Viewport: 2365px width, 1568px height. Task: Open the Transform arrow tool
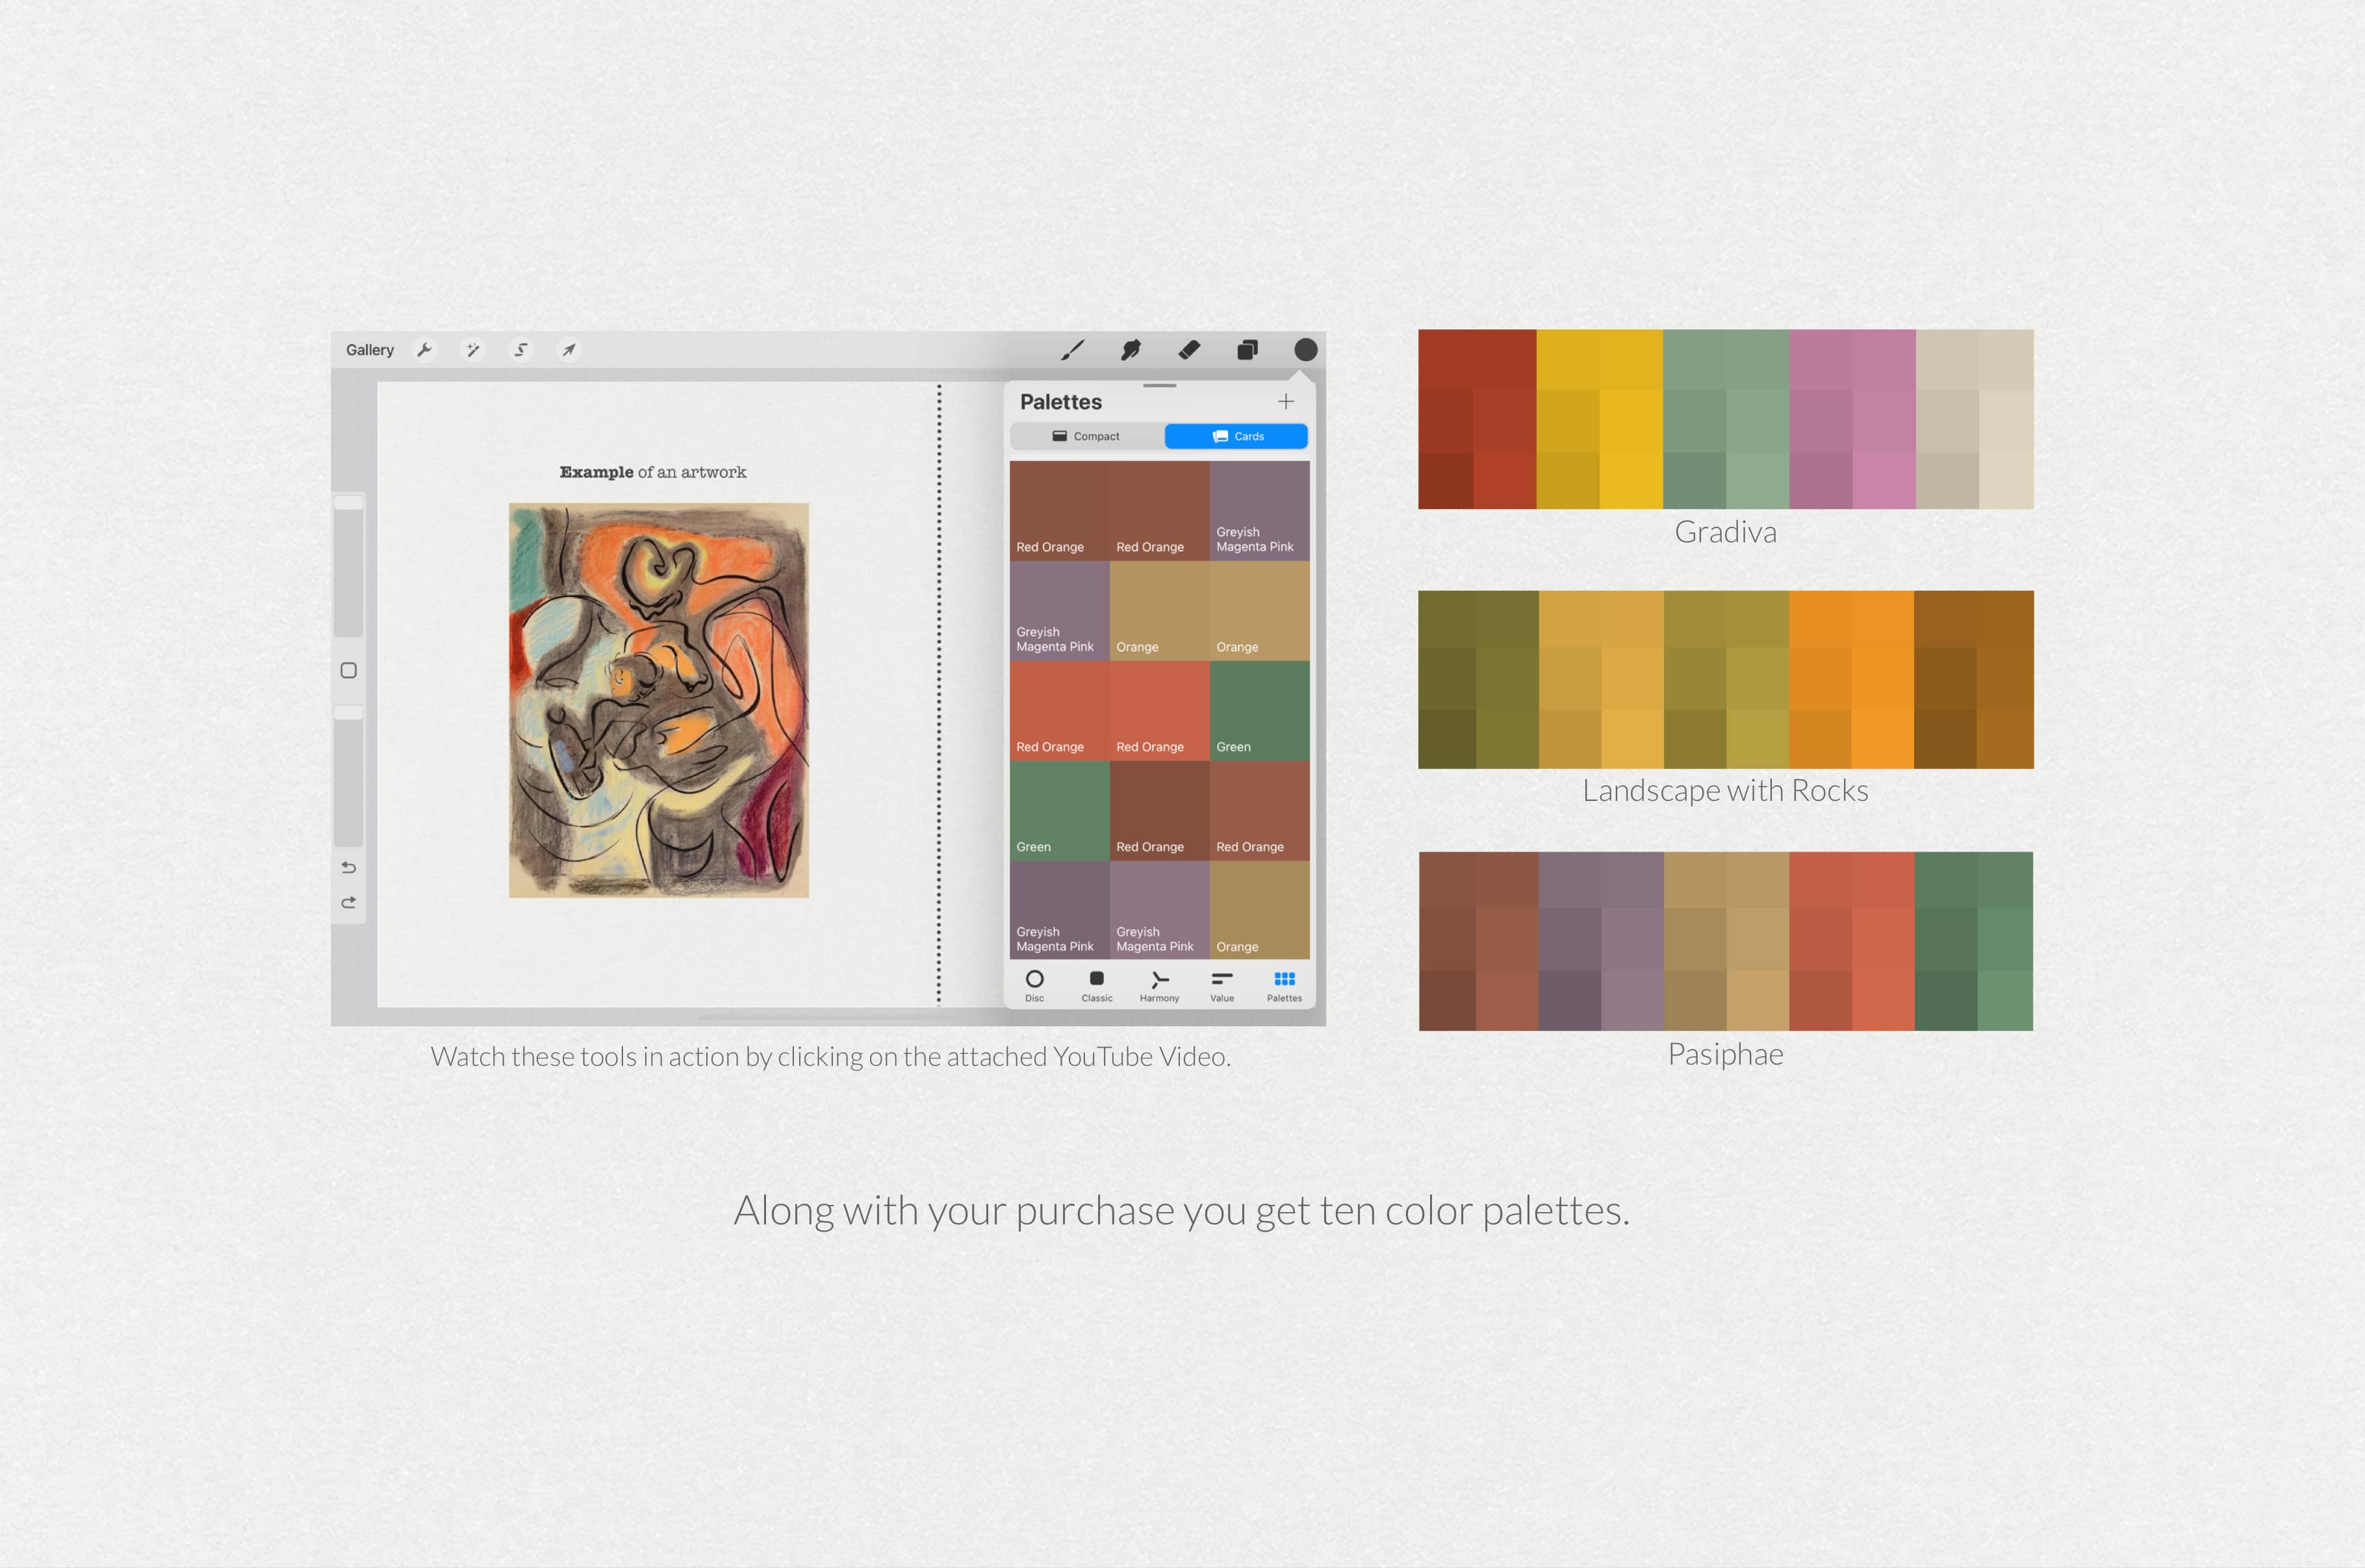coord(568,349)
